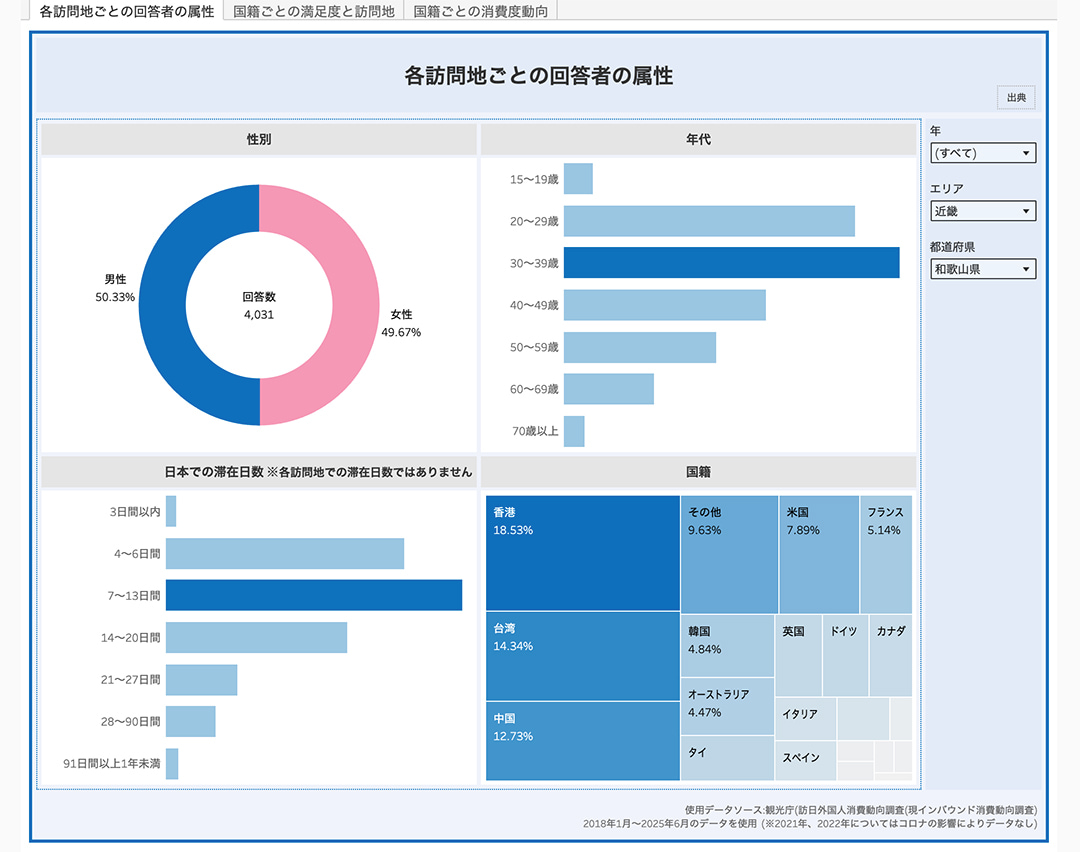Select the 各訪問地ごとの回答者の属性 tab
The width and height of the screenshot is (1080, 852).
click(x=126, y=11)
